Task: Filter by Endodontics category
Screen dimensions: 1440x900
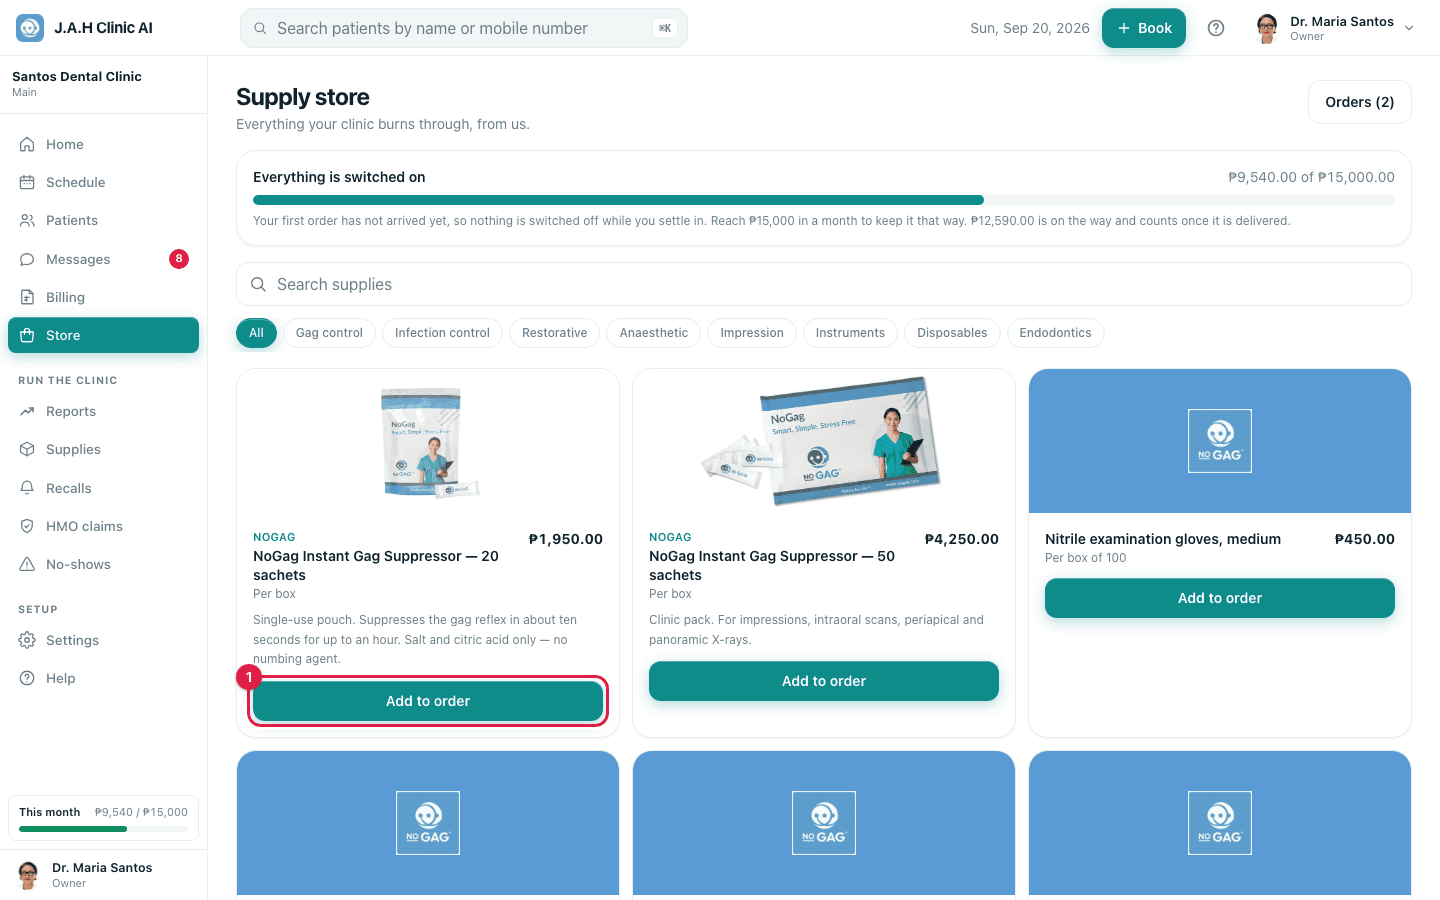Action: 1055,333
